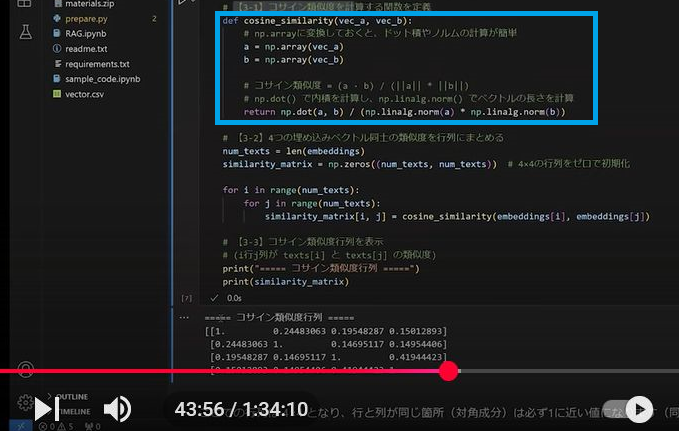Image resolution: width=679 pixels, height=431 pixels.
Task: Click the red playhead on the progress bar
Action: coord(448,371)
